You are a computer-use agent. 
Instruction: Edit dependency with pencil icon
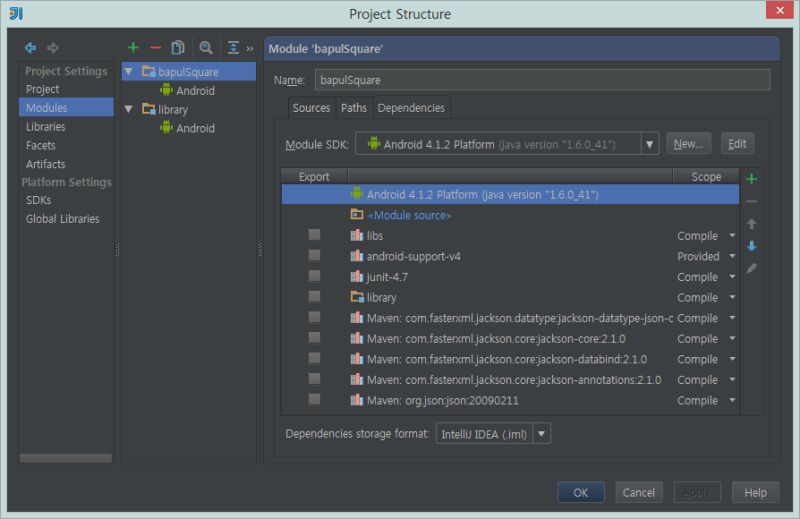[751, 268]
